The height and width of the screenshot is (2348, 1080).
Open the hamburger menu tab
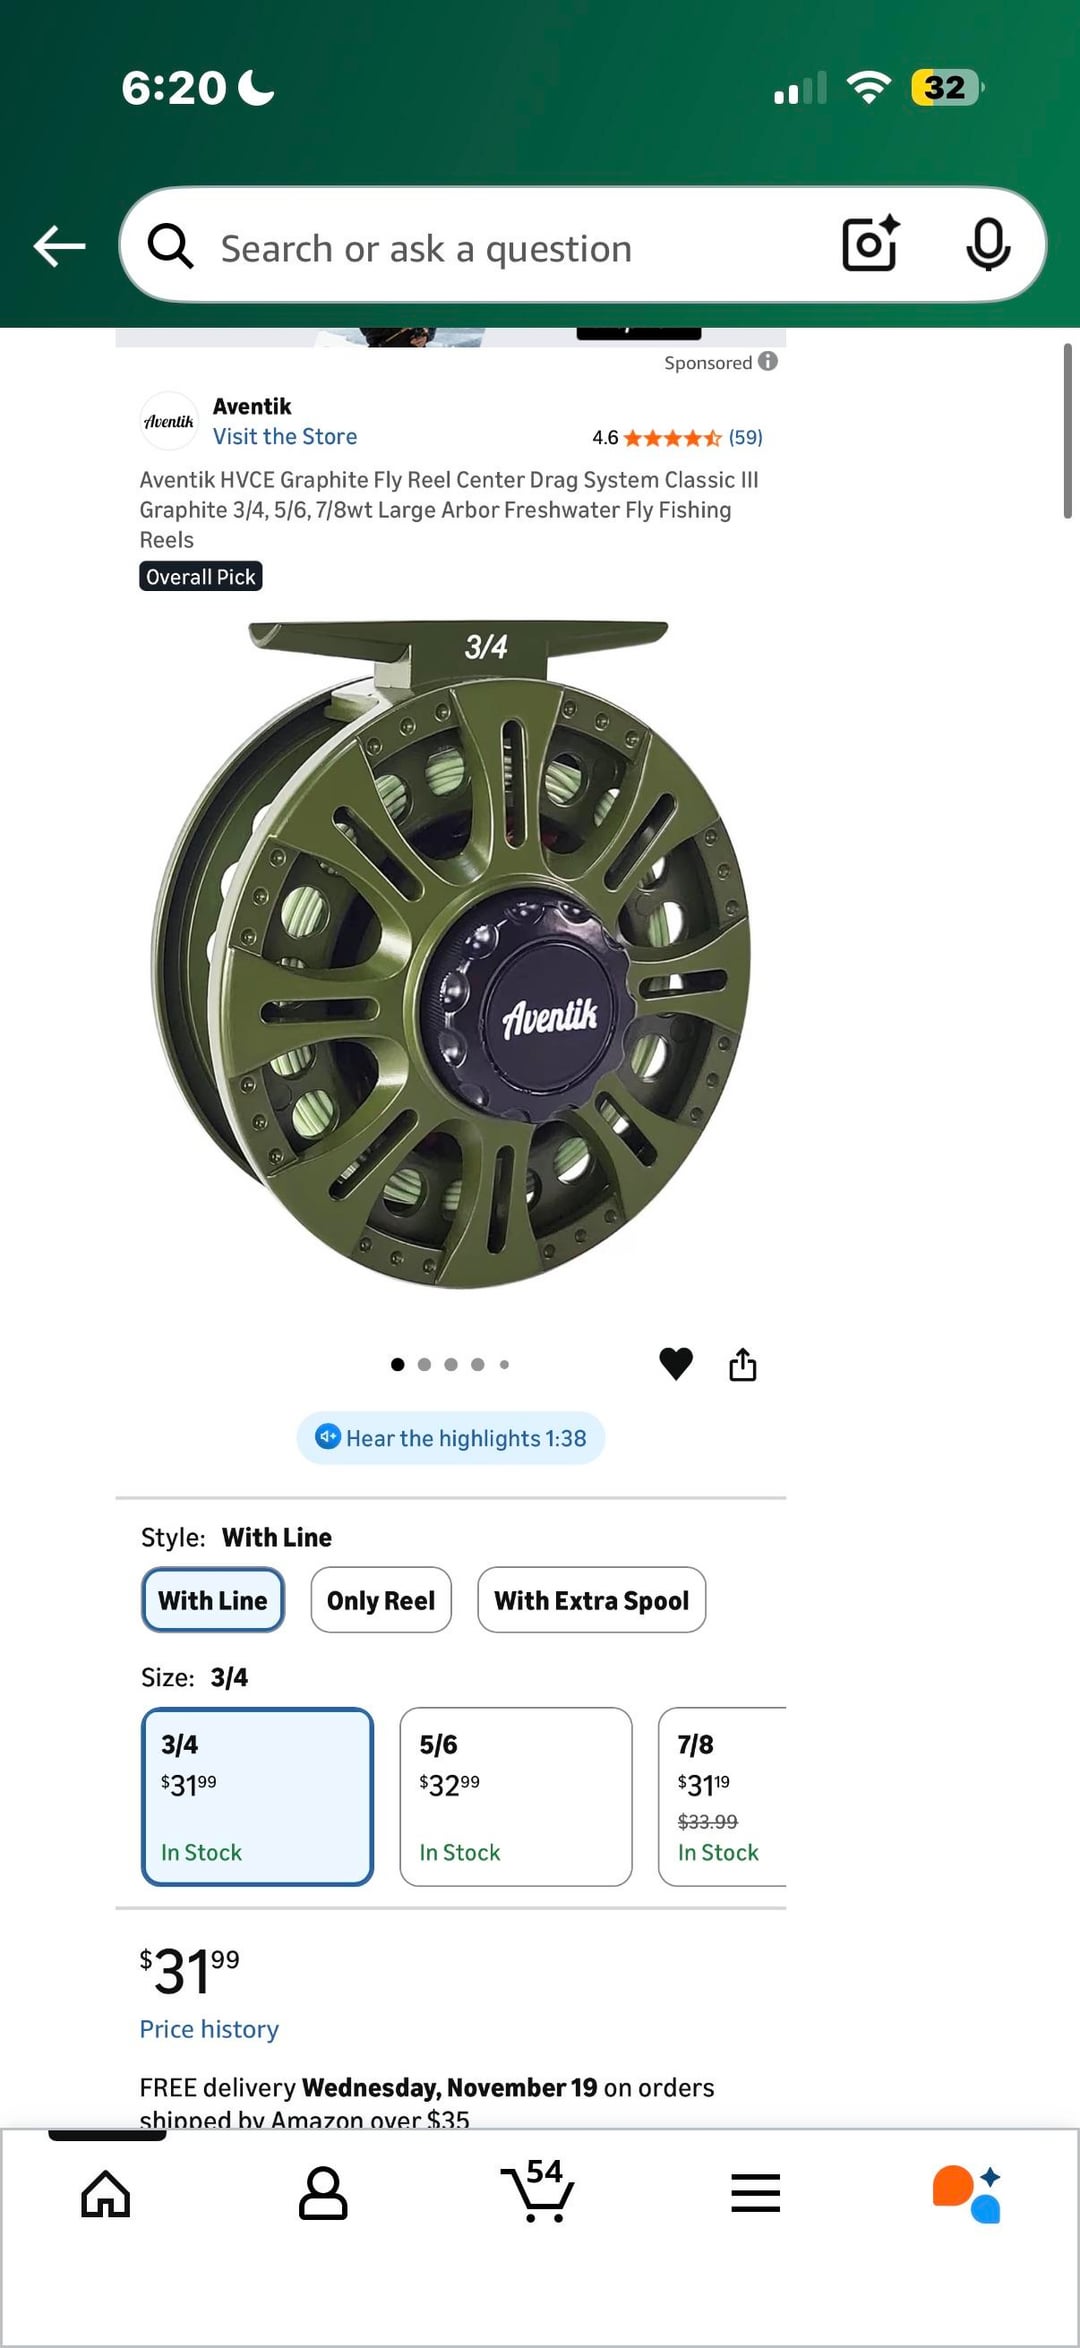coord(755,2193)
